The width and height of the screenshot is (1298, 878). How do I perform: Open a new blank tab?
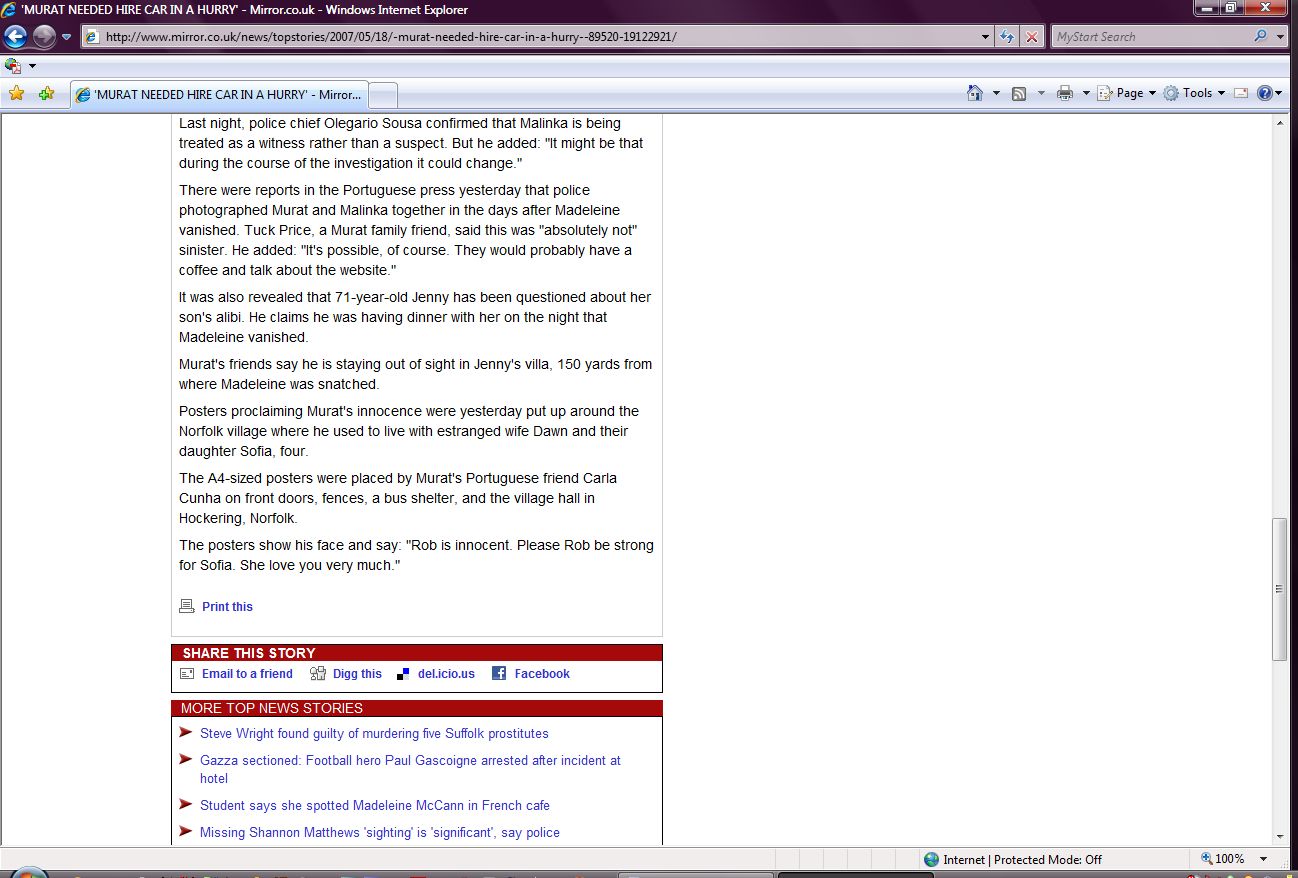384,95
